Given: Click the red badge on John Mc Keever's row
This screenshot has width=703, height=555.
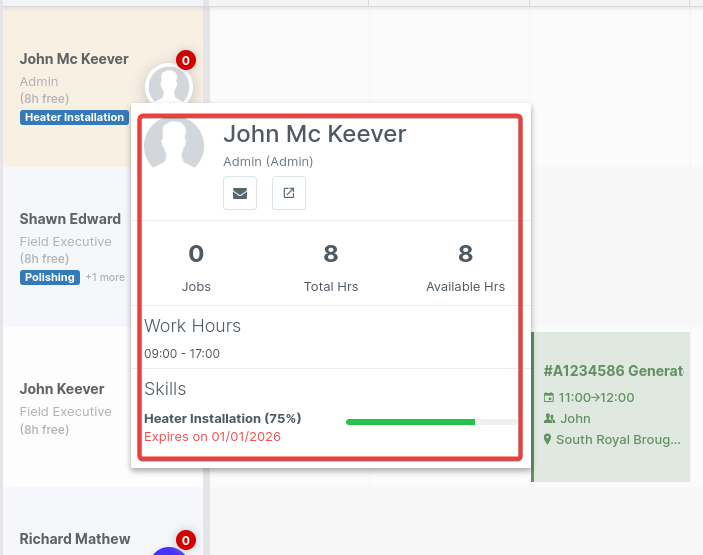Looking at the screenshot, I should point(185,61).
